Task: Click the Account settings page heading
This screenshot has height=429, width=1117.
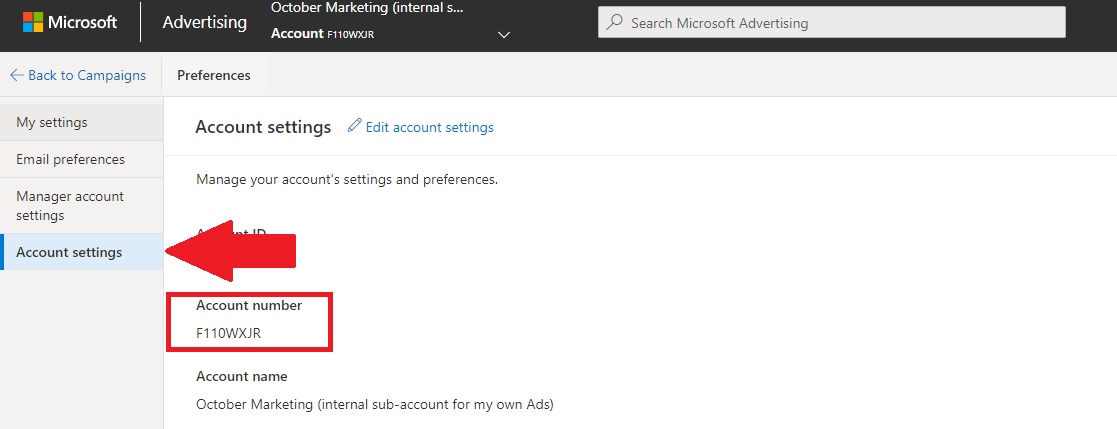Action: (263, 128)
